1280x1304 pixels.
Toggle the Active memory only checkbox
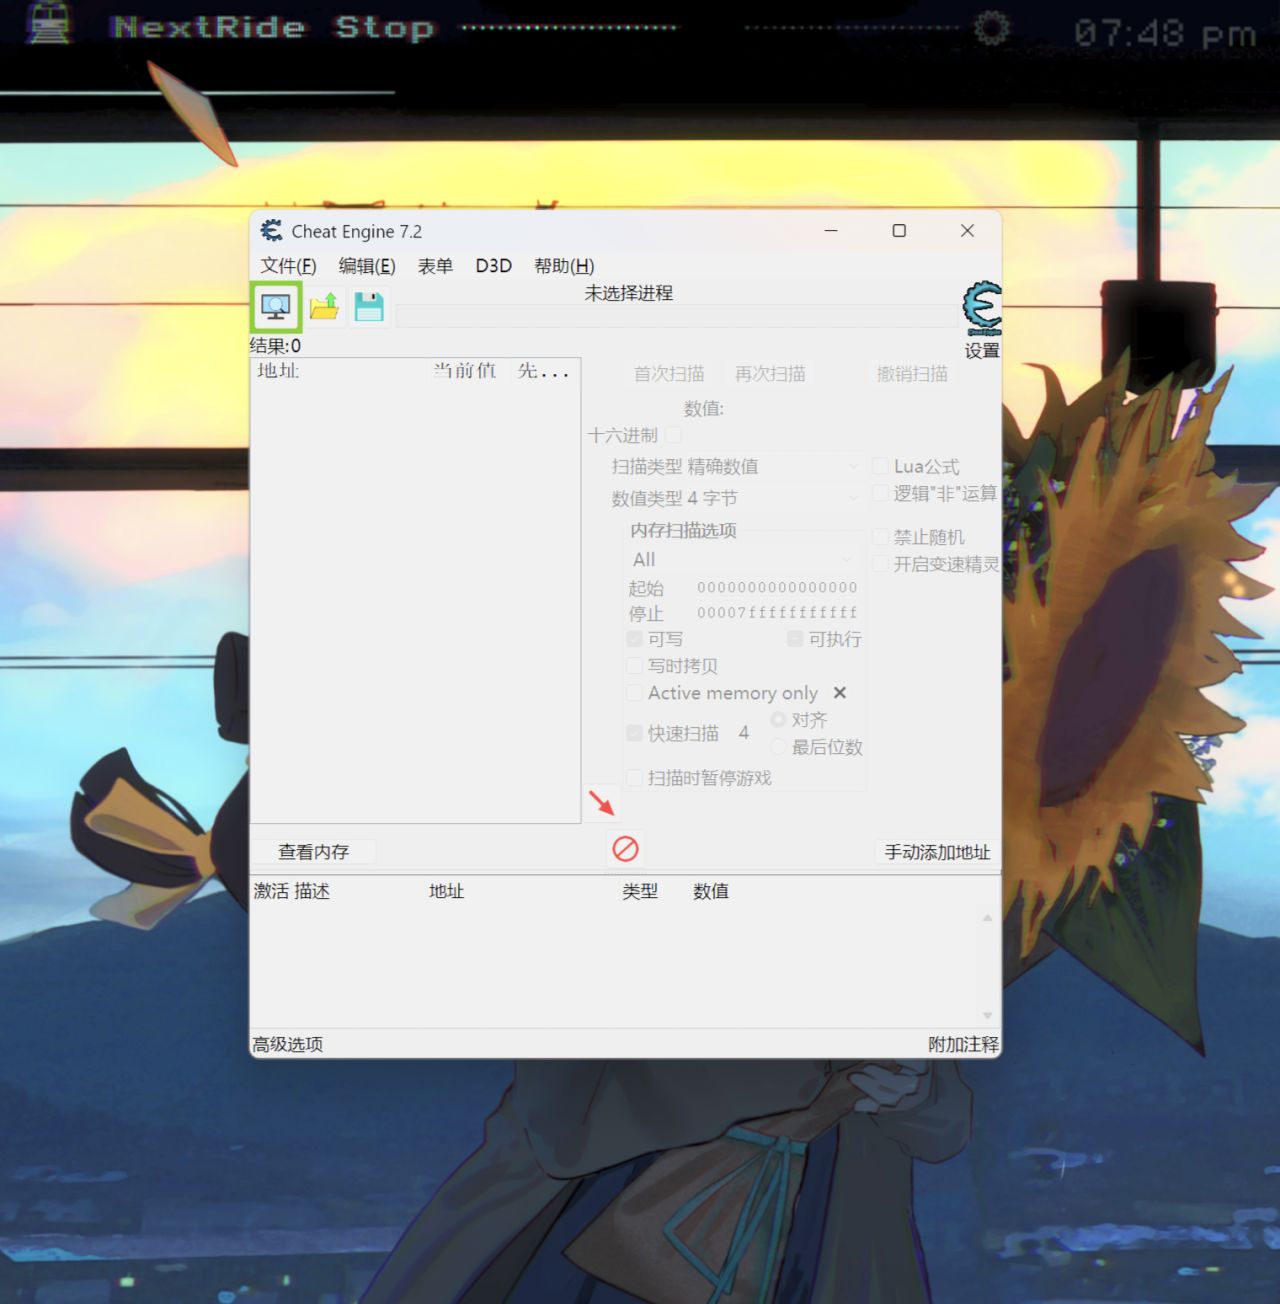coord(634,693)
